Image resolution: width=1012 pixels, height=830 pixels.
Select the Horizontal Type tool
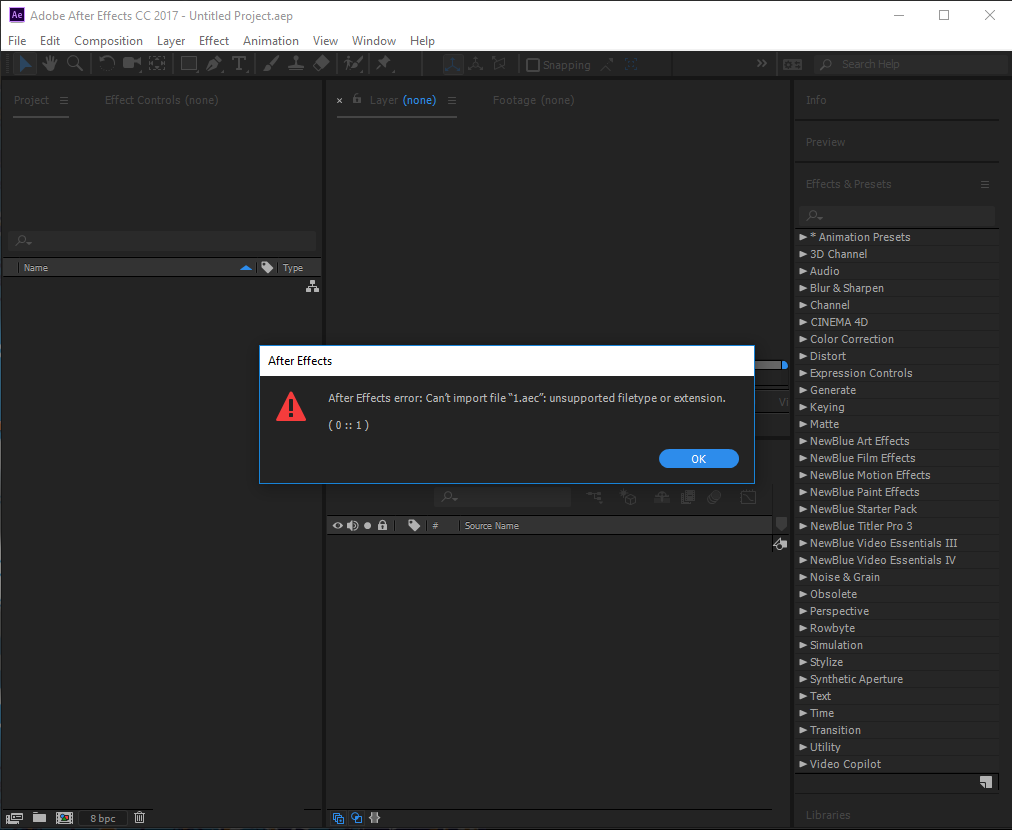239,64
